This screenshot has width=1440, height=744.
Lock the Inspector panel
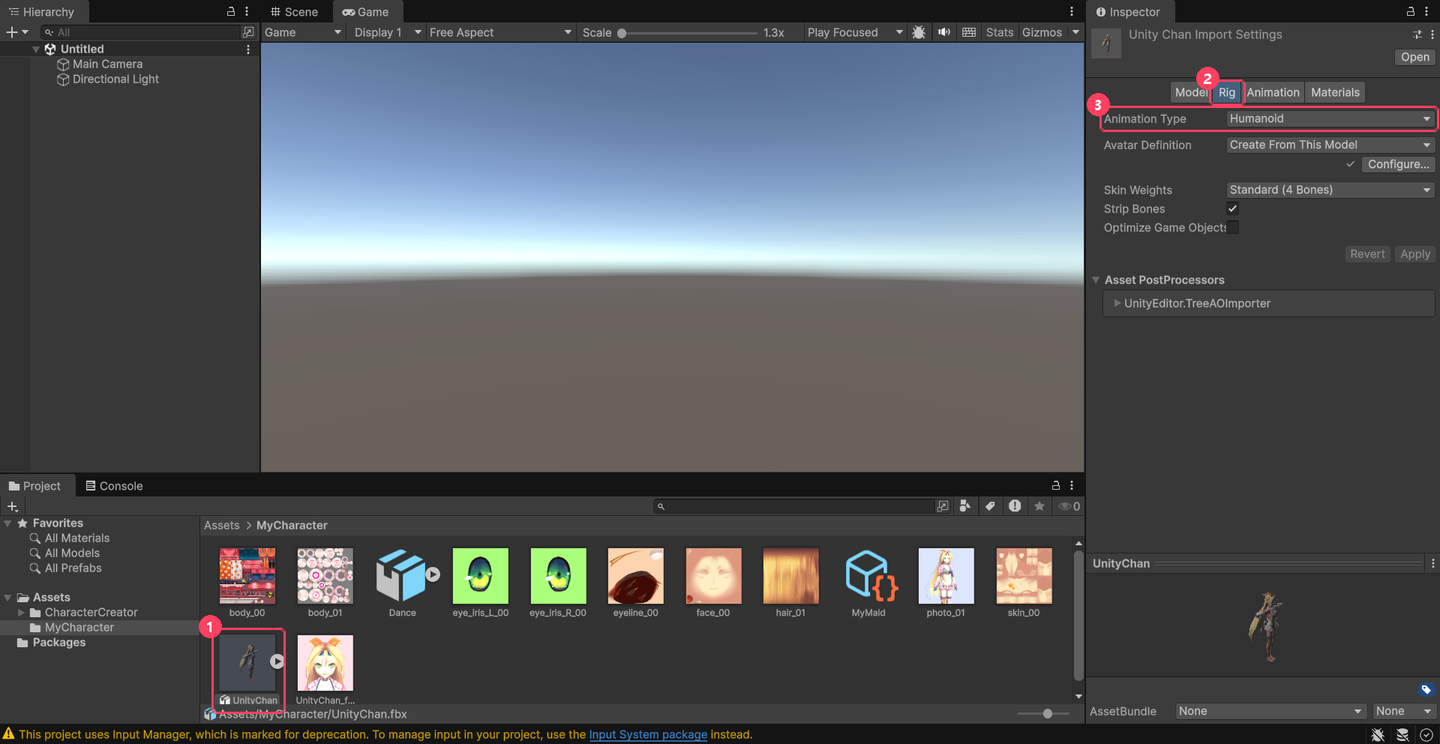(x=1411, y=12)
